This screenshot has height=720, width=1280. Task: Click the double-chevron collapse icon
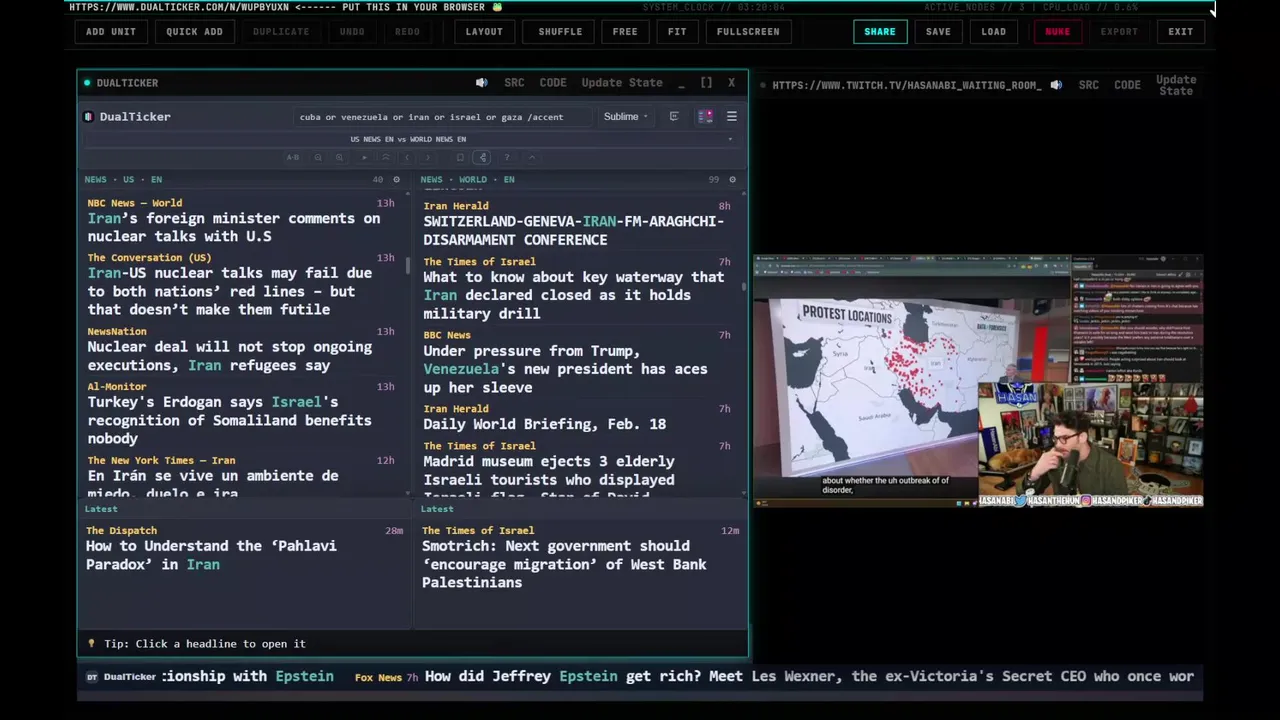[x=385, y=157]
